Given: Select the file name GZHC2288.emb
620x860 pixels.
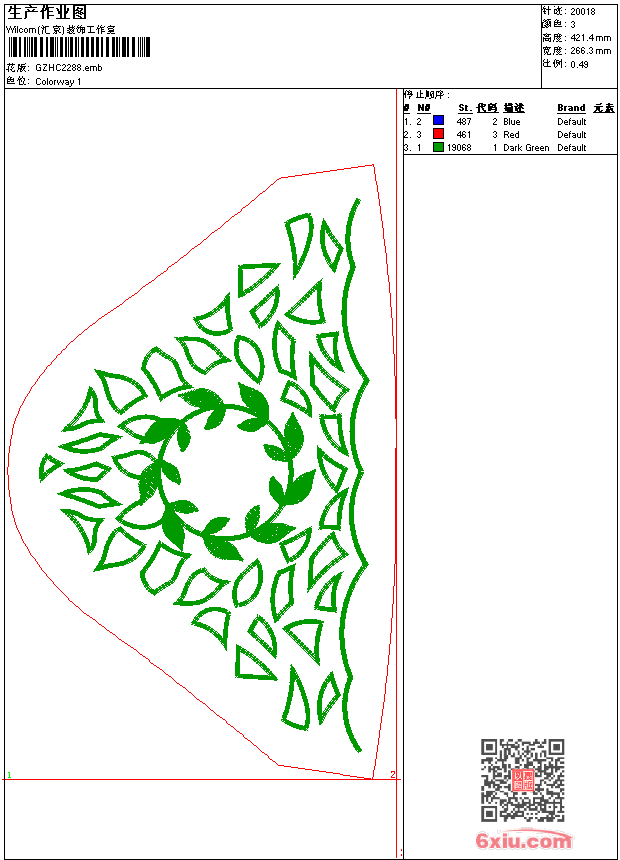Looking at the screenshot, I should pyautogui.click(x=69, y=68).
